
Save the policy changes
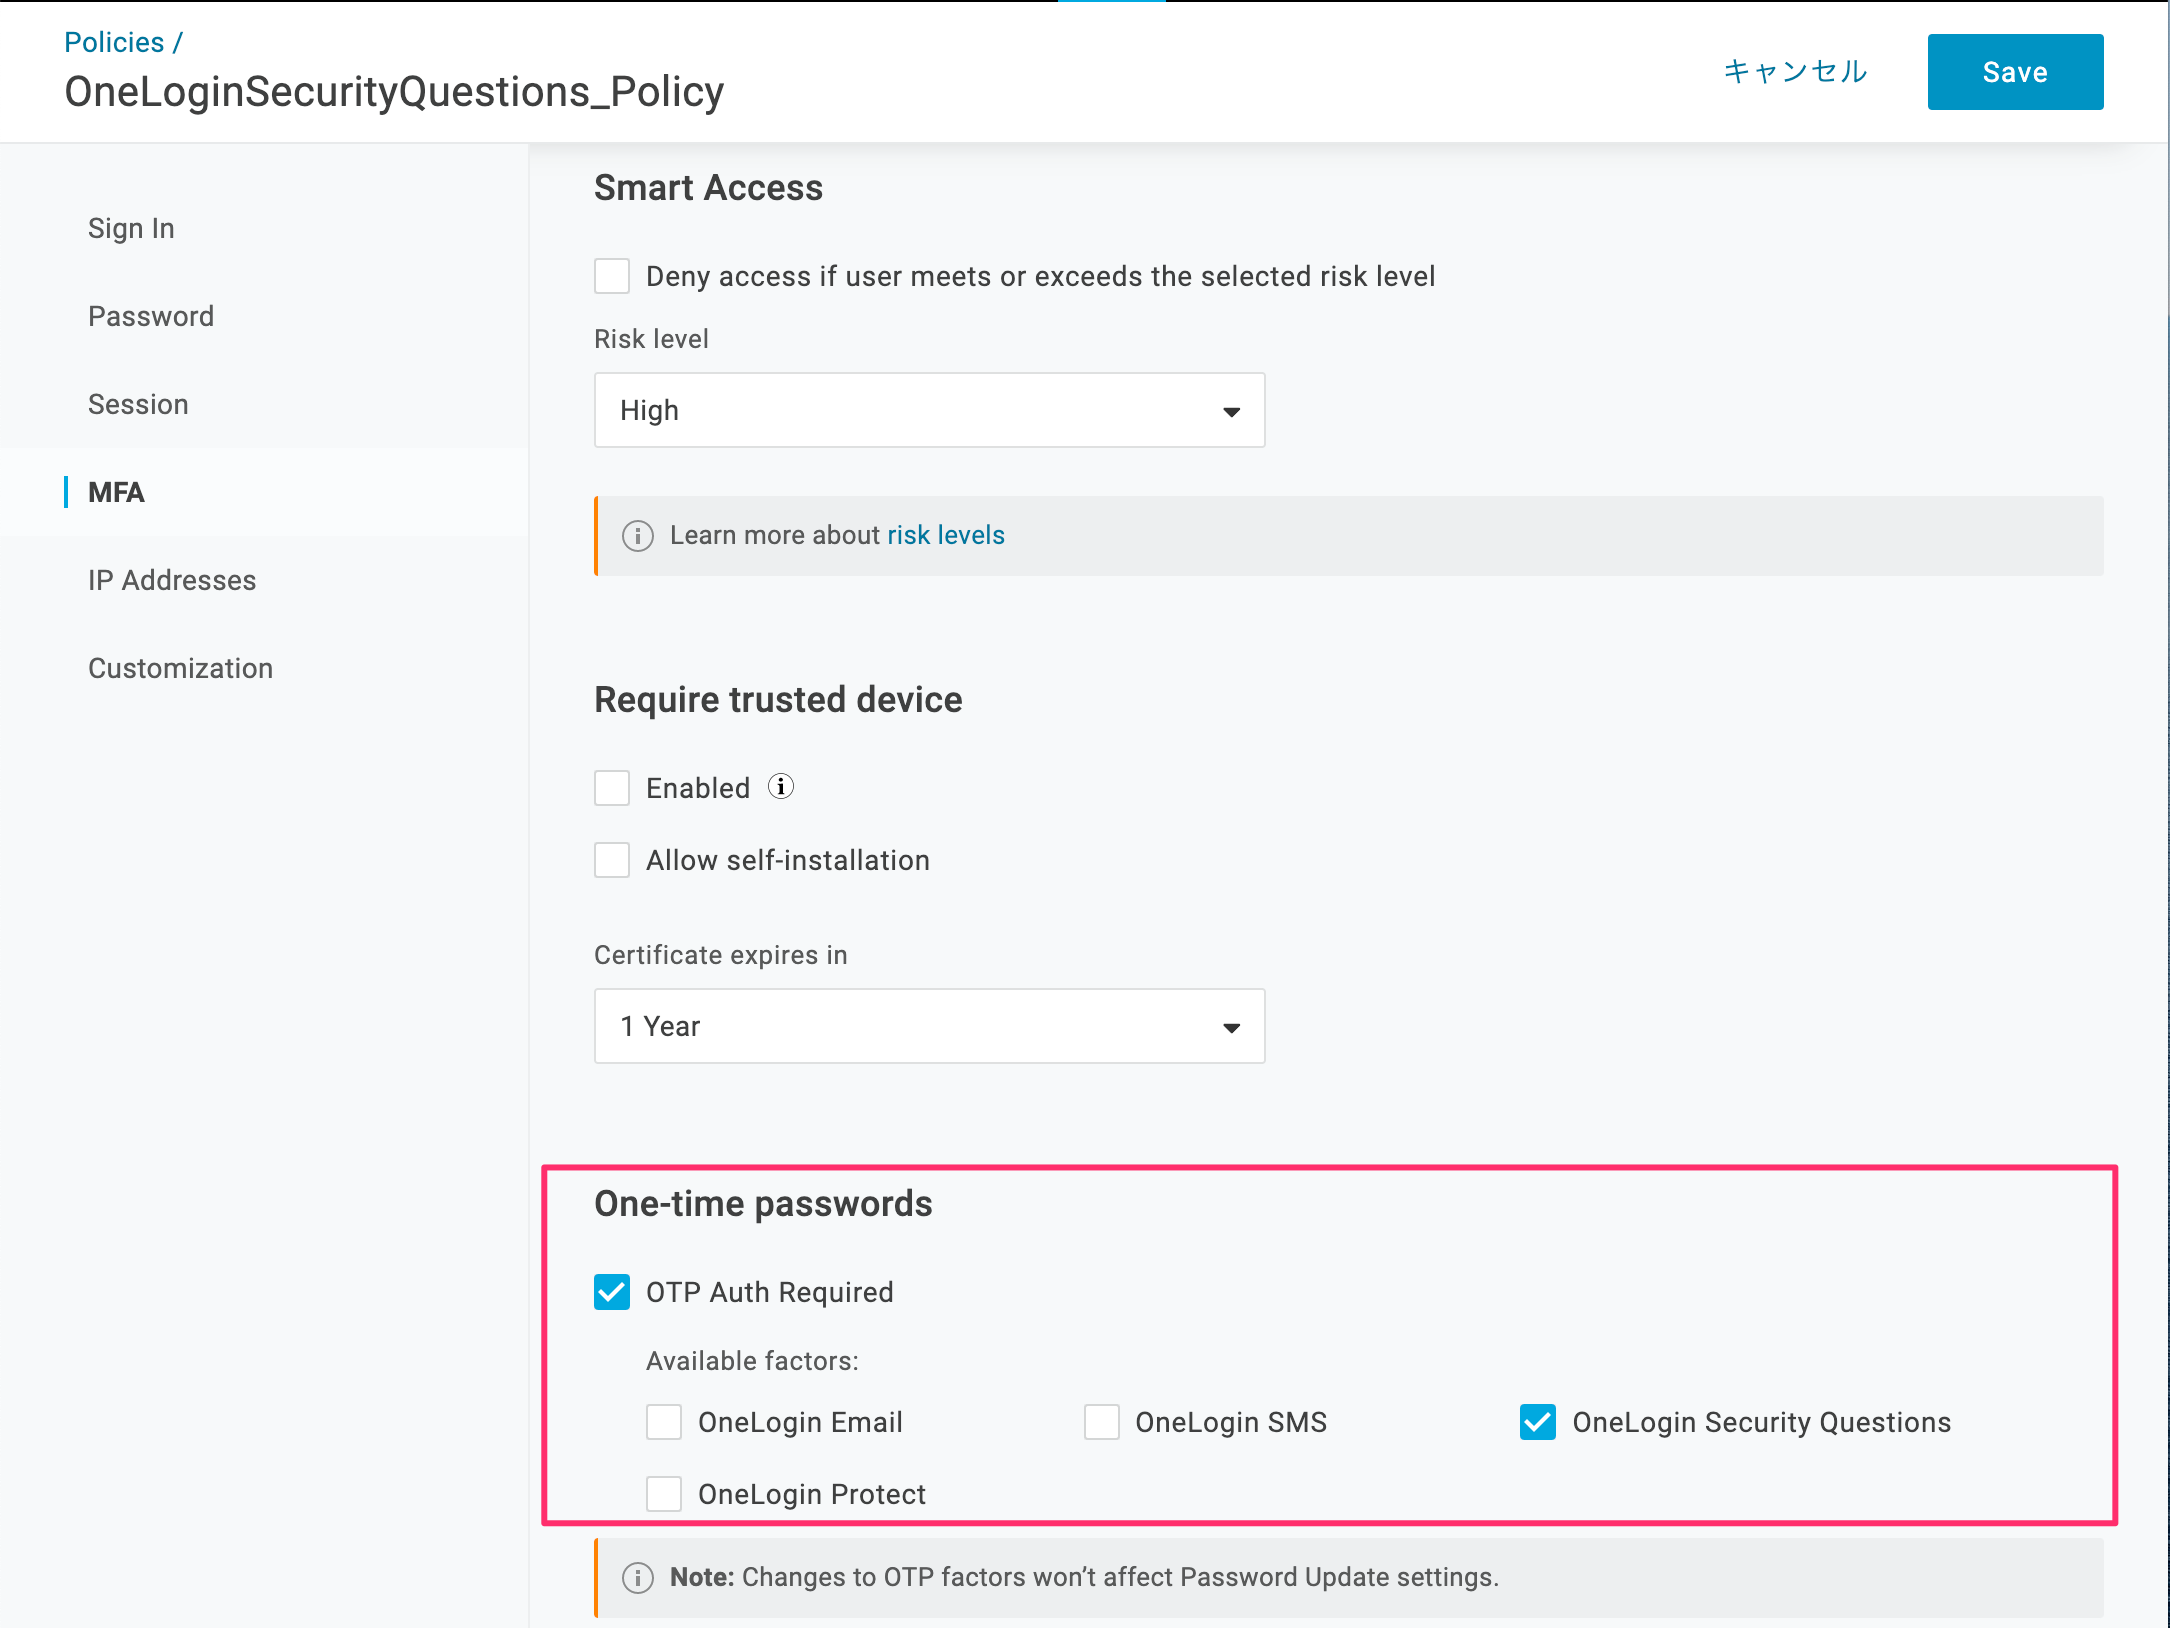2015,72
